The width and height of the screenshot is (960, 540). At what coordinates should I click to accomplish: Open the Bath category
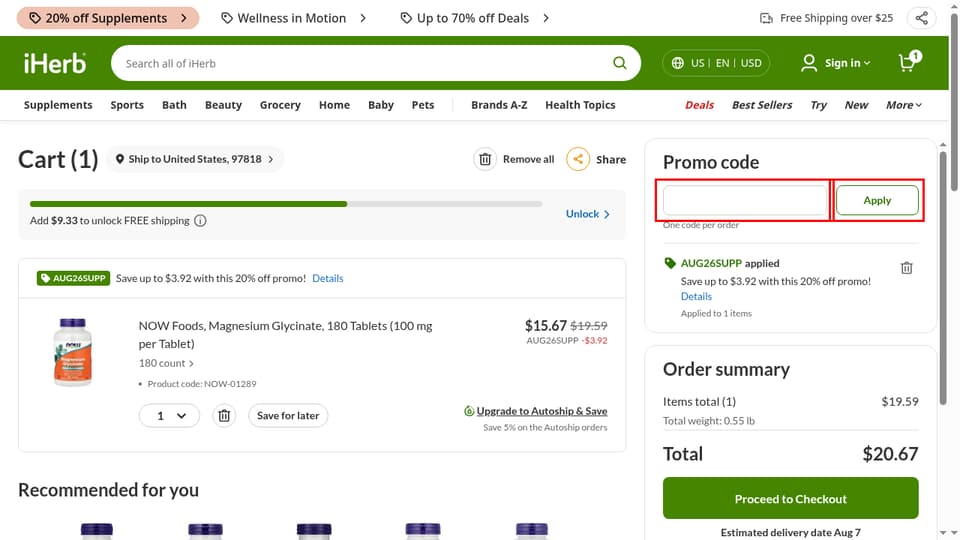tap(174, 105)
